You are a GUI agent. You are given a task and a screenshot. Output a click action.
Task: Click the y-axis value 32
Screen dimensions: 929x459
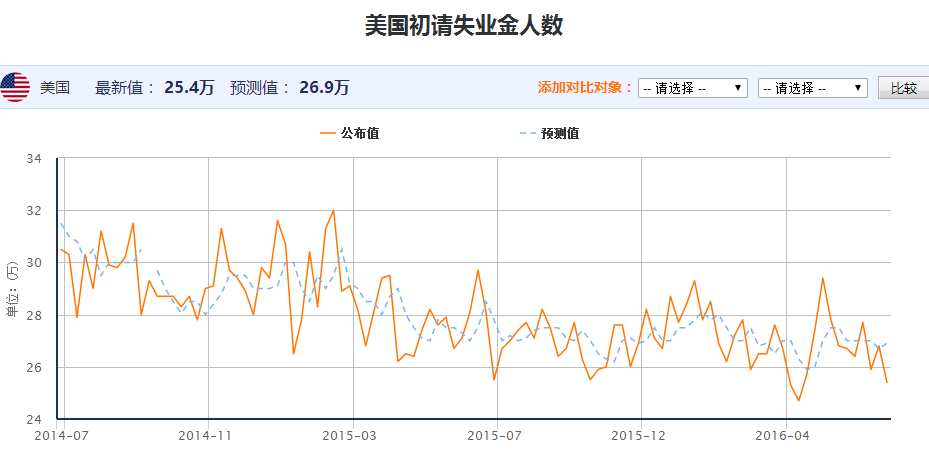point(34,210)
